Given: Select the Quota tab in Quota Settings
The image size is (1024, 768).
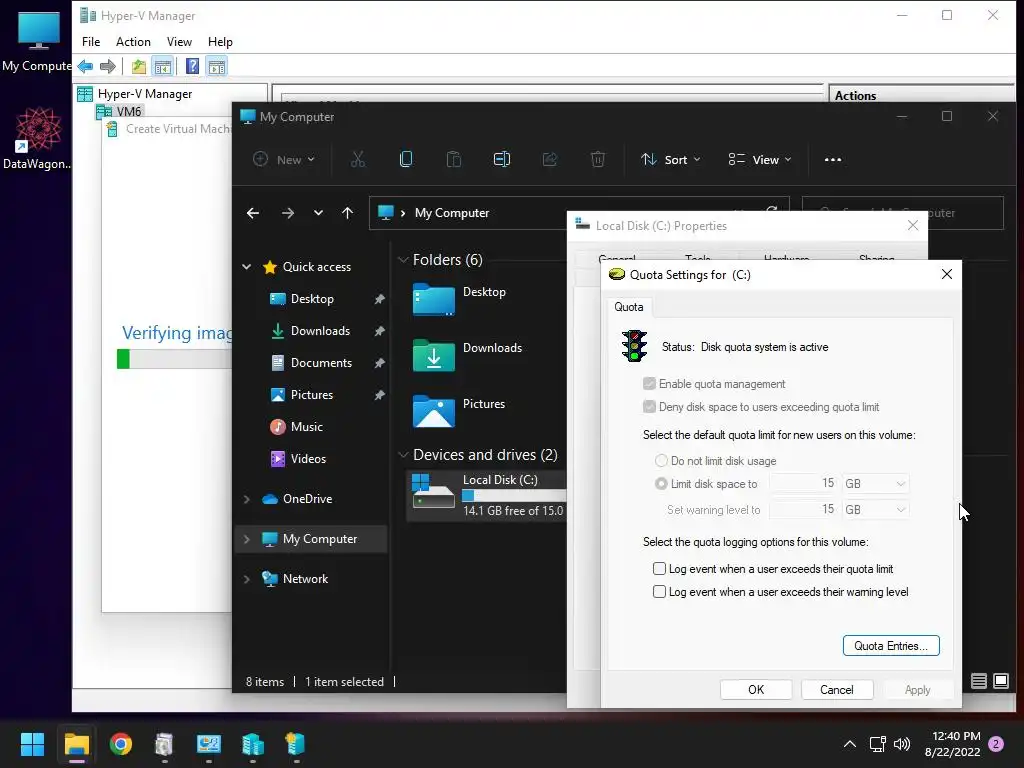Looking at the screenshot, I should click(628, 307).
